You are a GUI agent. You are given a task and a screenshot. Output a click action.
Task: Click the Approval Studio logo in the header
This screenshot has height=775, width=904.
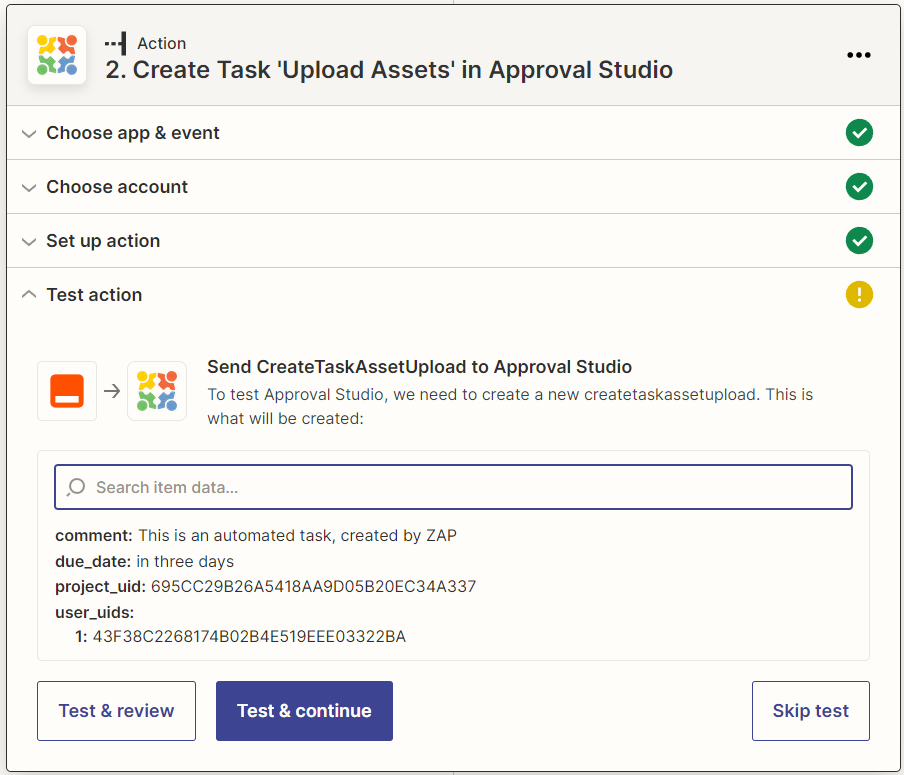click(x=57, y=56)
